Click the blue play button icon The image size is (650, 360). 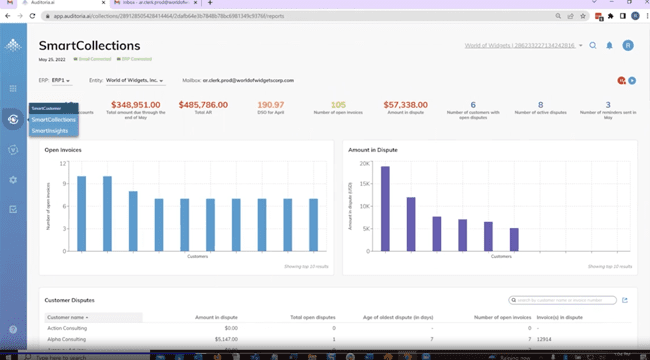[x=632, y=80]
